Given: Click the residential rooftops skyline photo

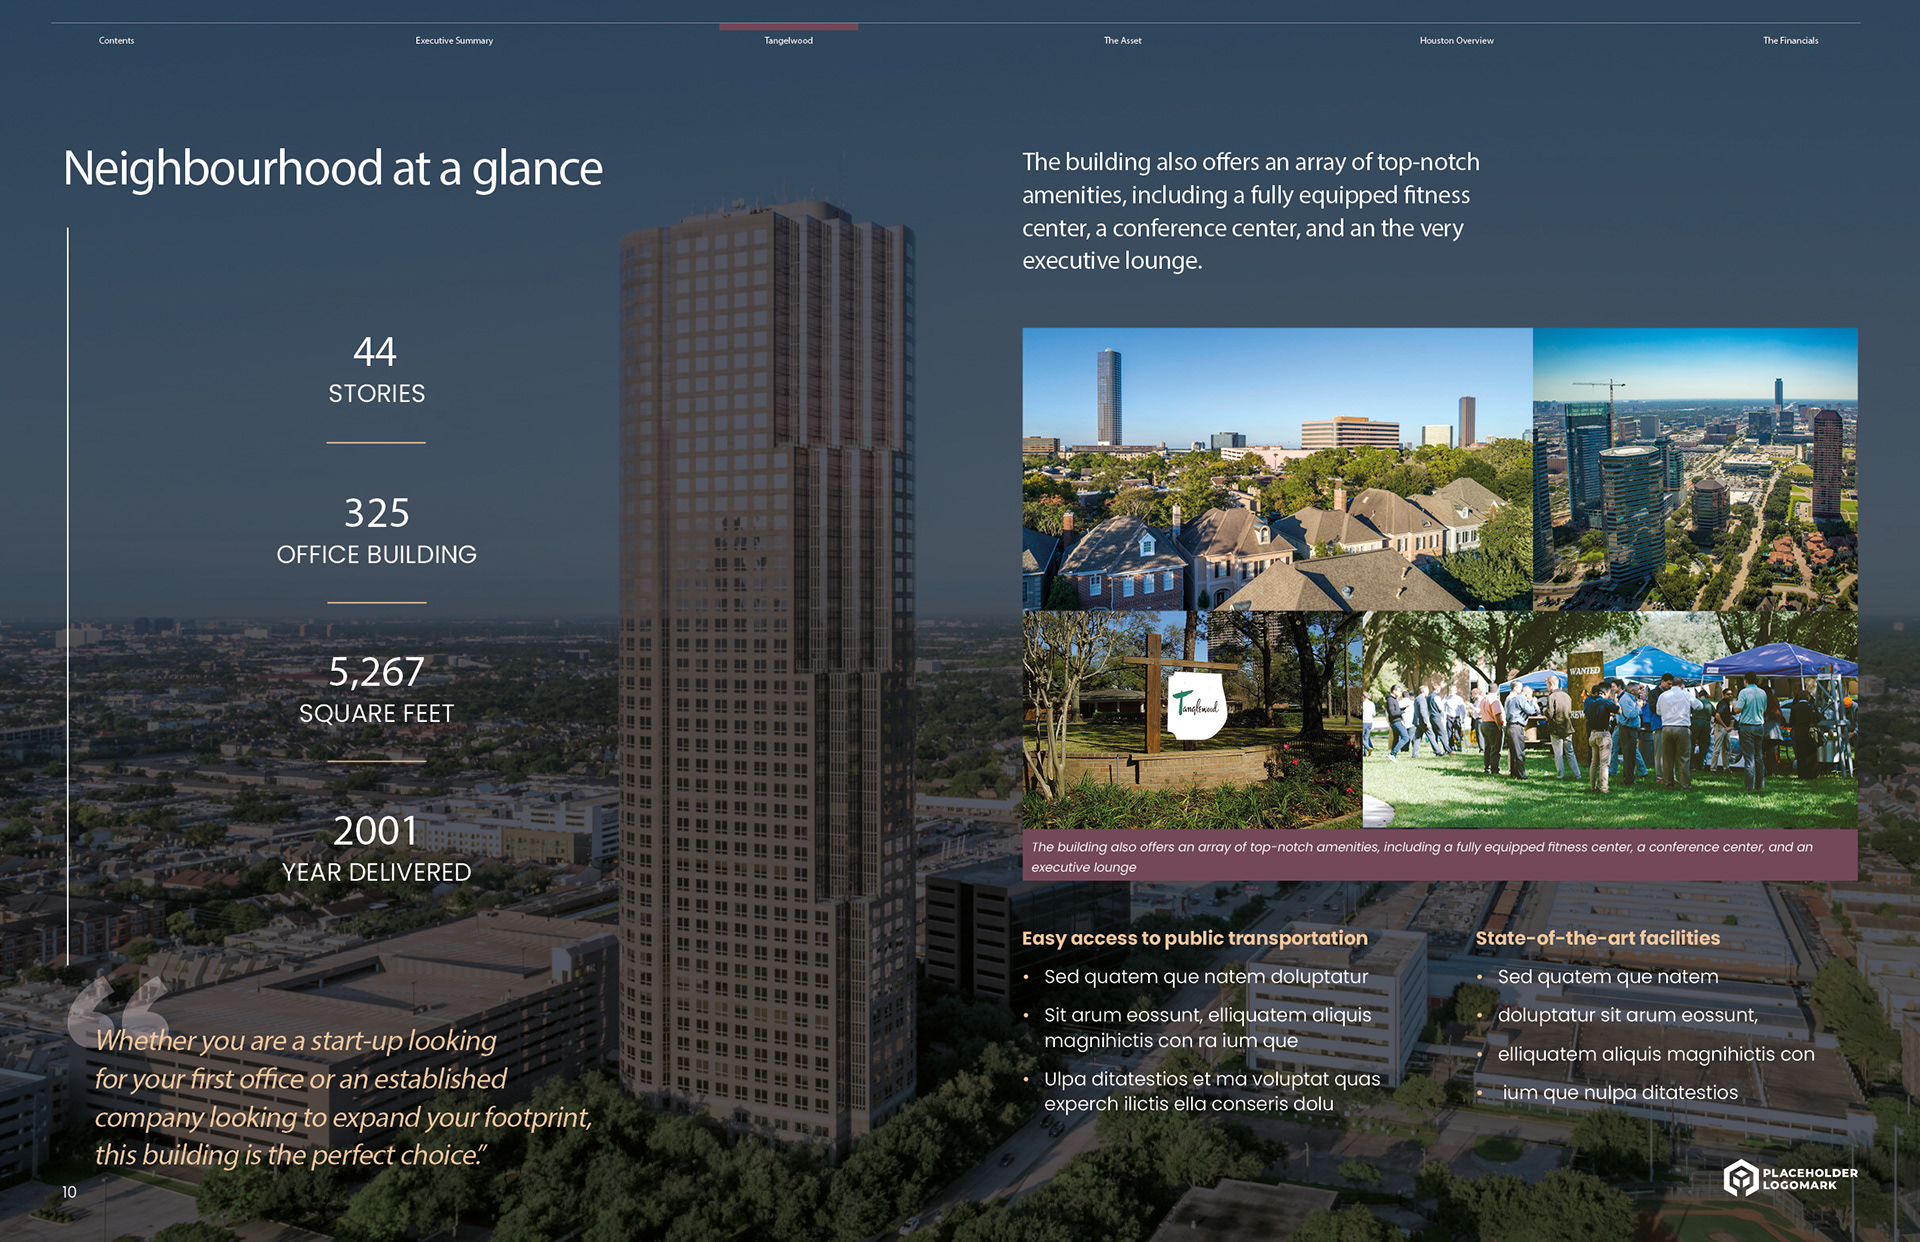Looking at the screenshot, I should pyautogui.click(x=1277, y=469).
